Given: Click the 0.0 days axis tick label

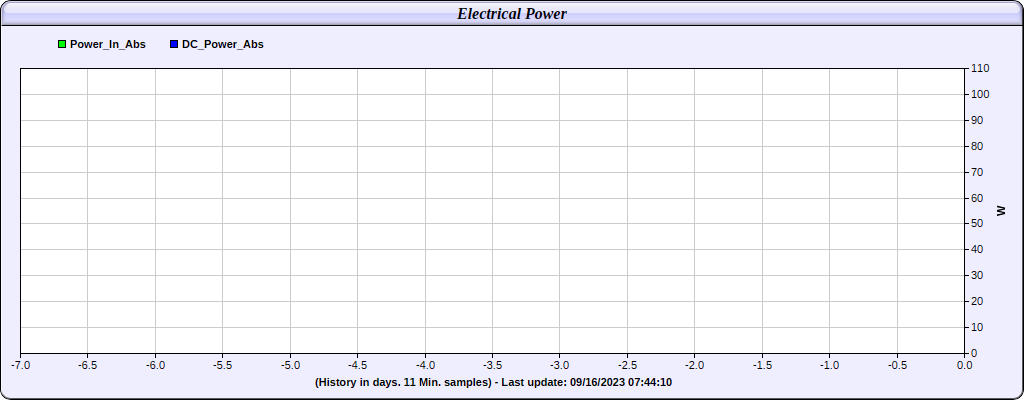Looking at the screenshot, I should 964,365.
